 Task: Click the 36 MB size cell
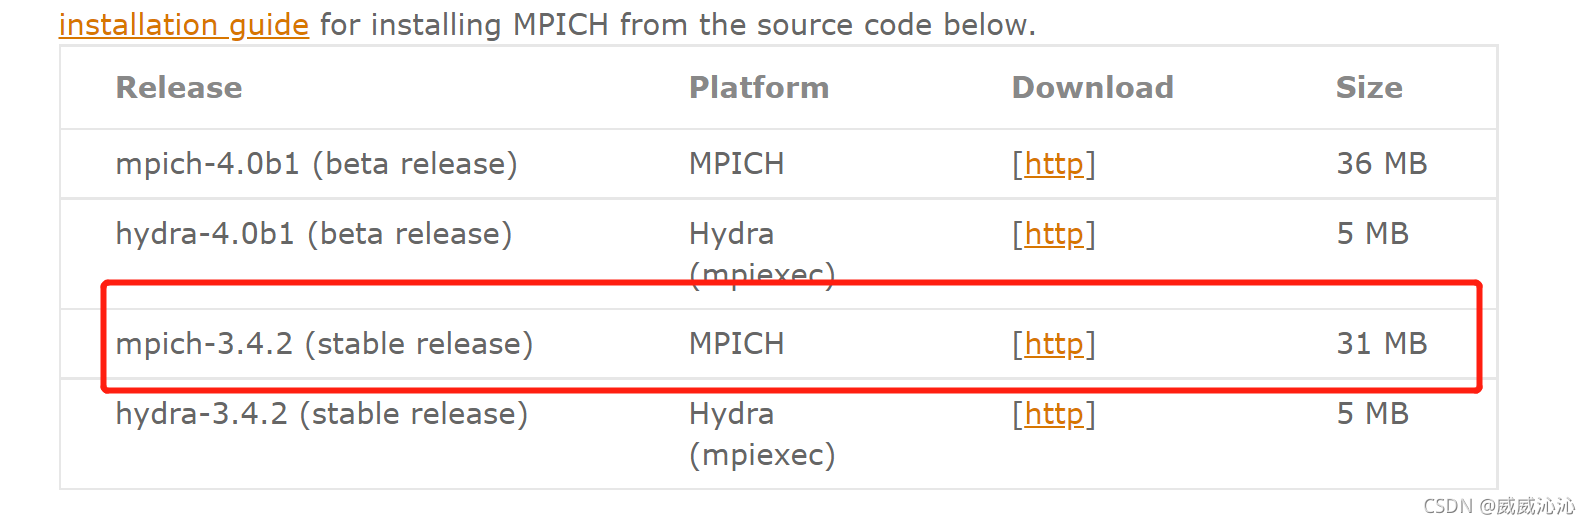[x=1381, y=163]
